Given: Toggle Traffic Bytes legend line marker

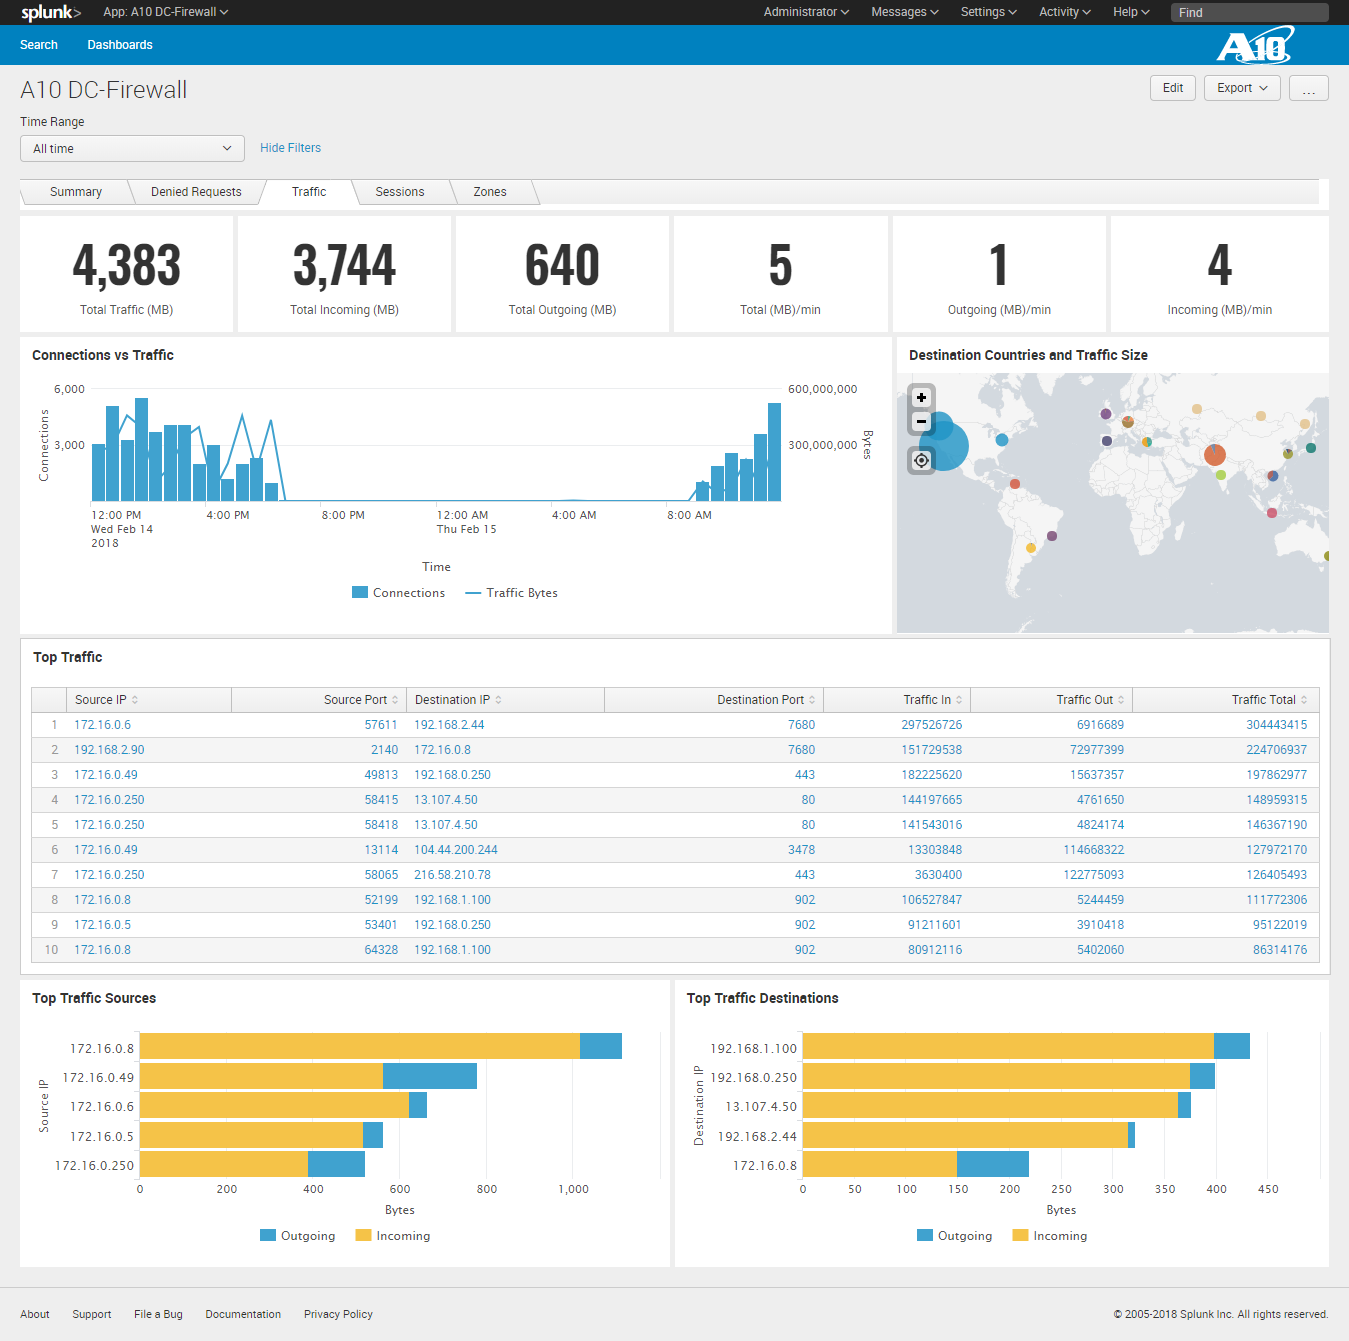Looking at the screenshot, I should 473,593.
